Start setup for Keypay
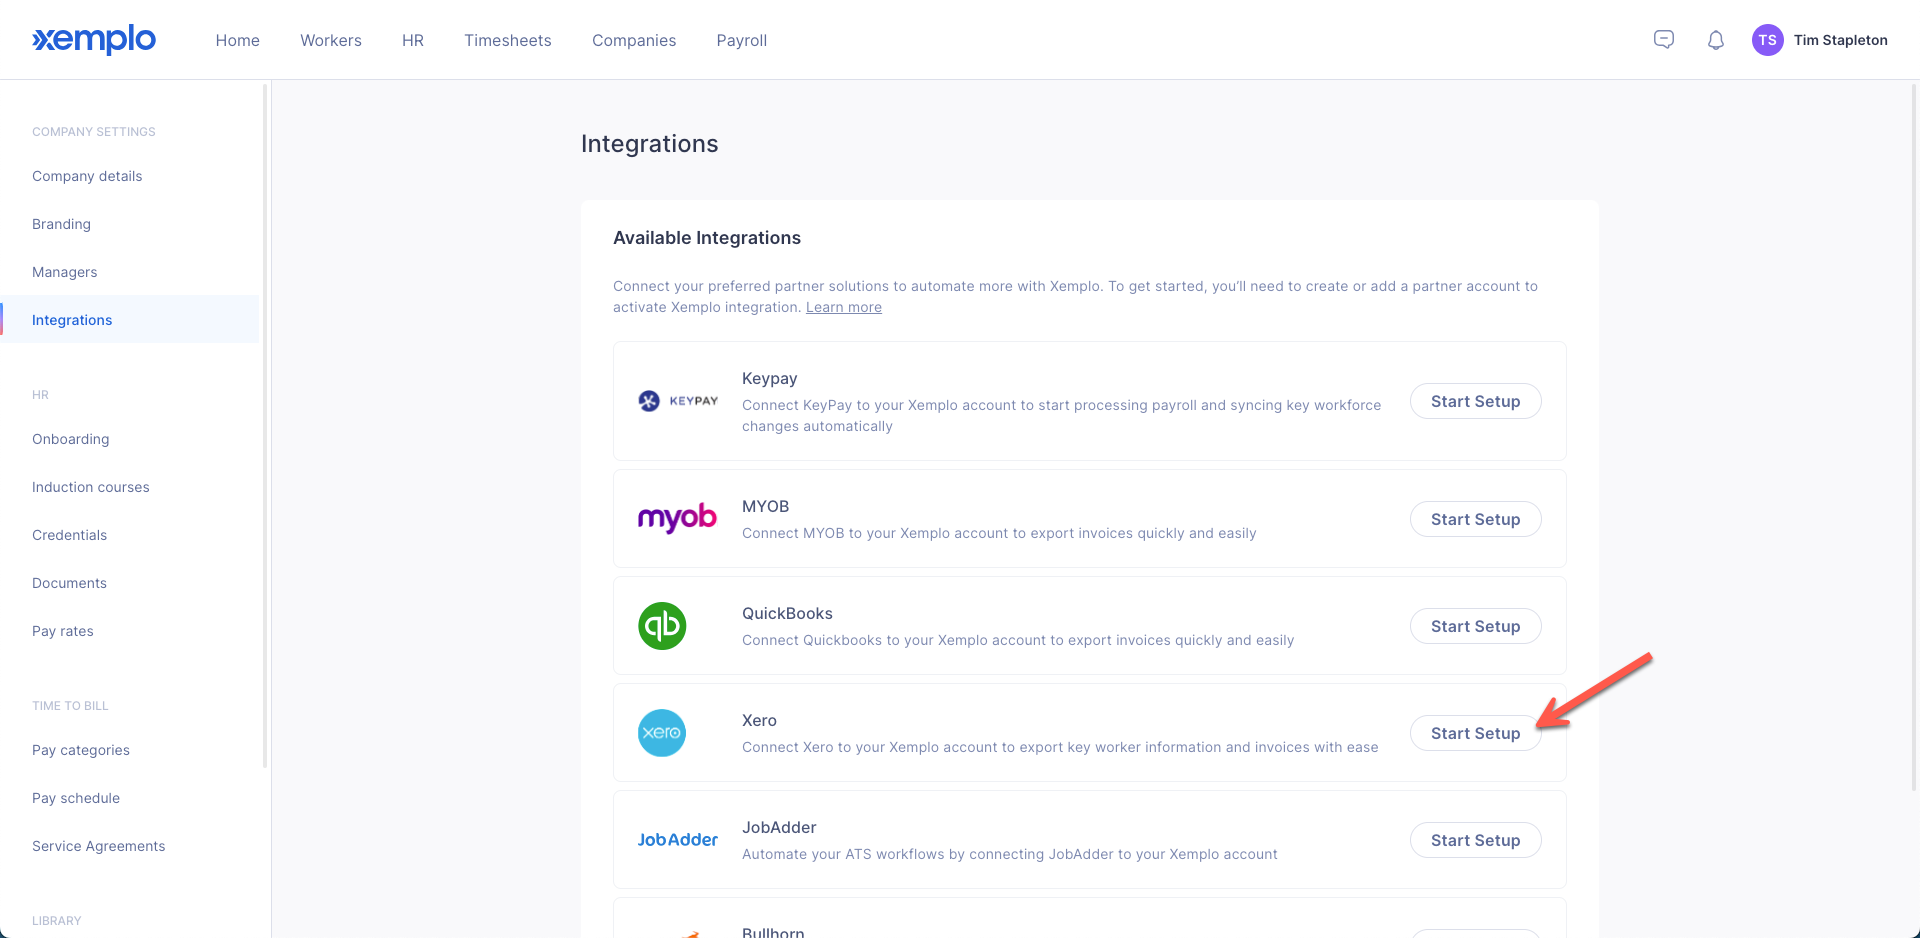 pyautogui.click(x=1476, y=401)
